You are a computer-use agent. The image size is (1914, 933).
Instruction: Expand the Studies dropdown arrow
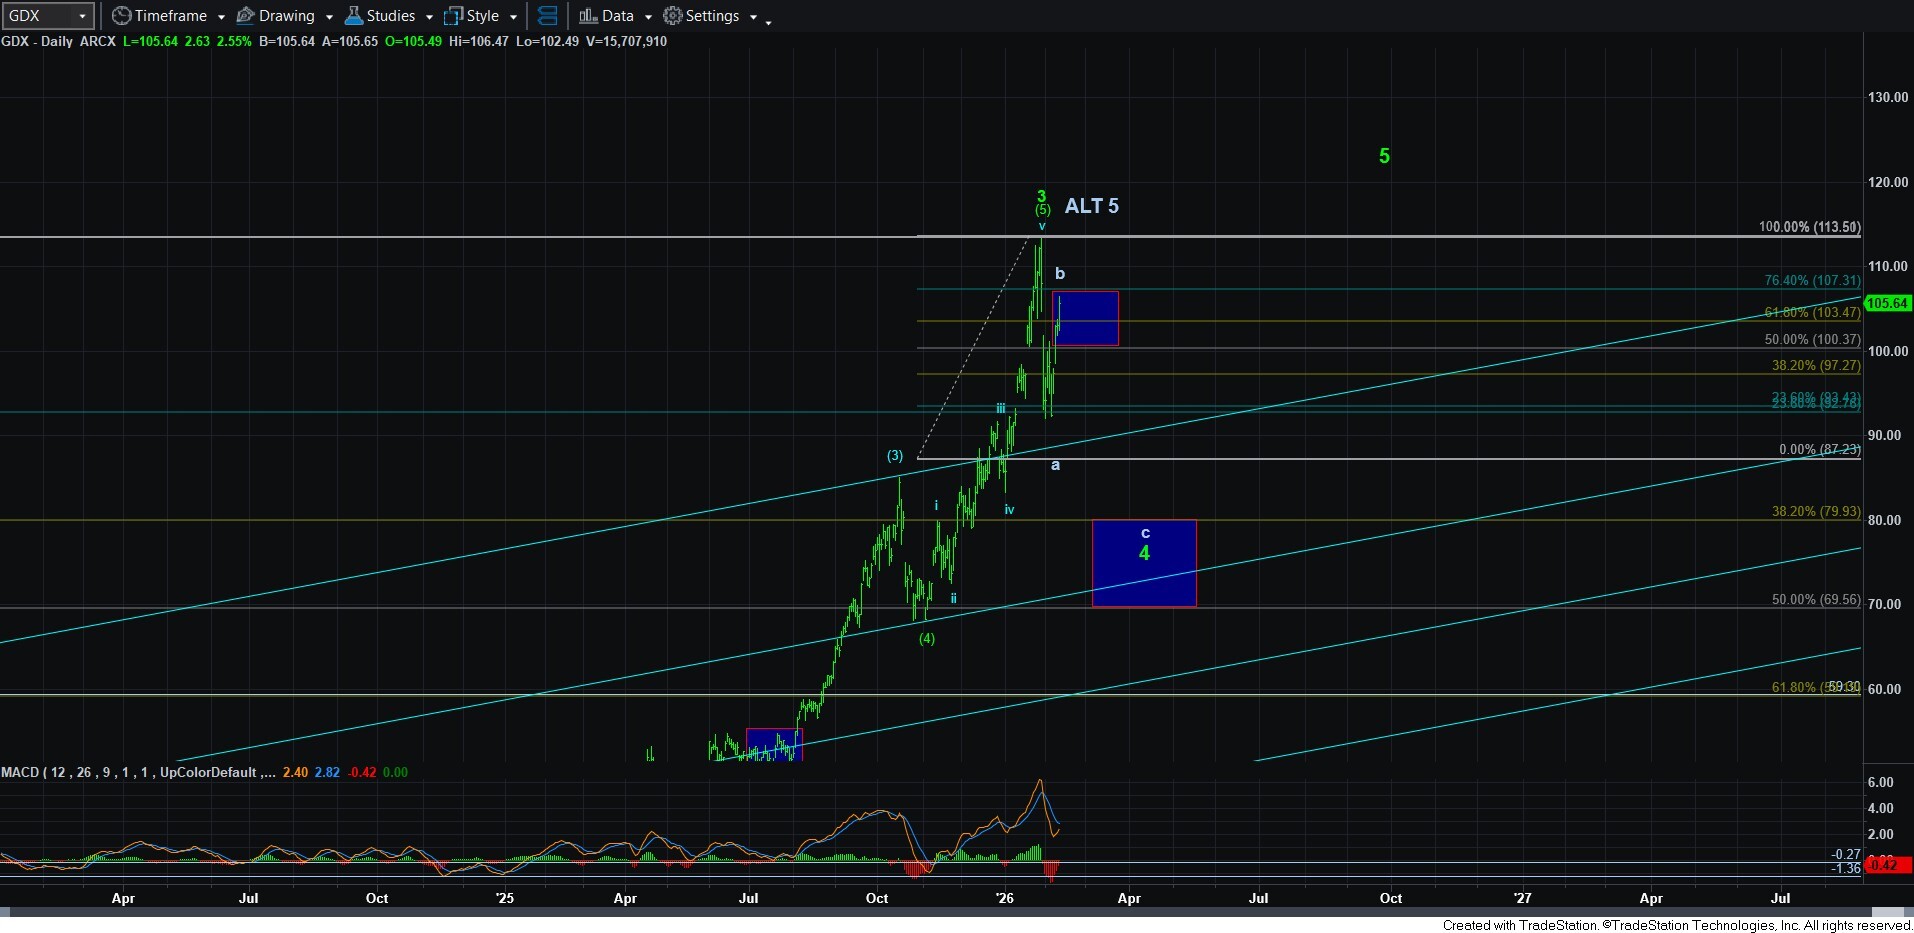tap(429, 17)
